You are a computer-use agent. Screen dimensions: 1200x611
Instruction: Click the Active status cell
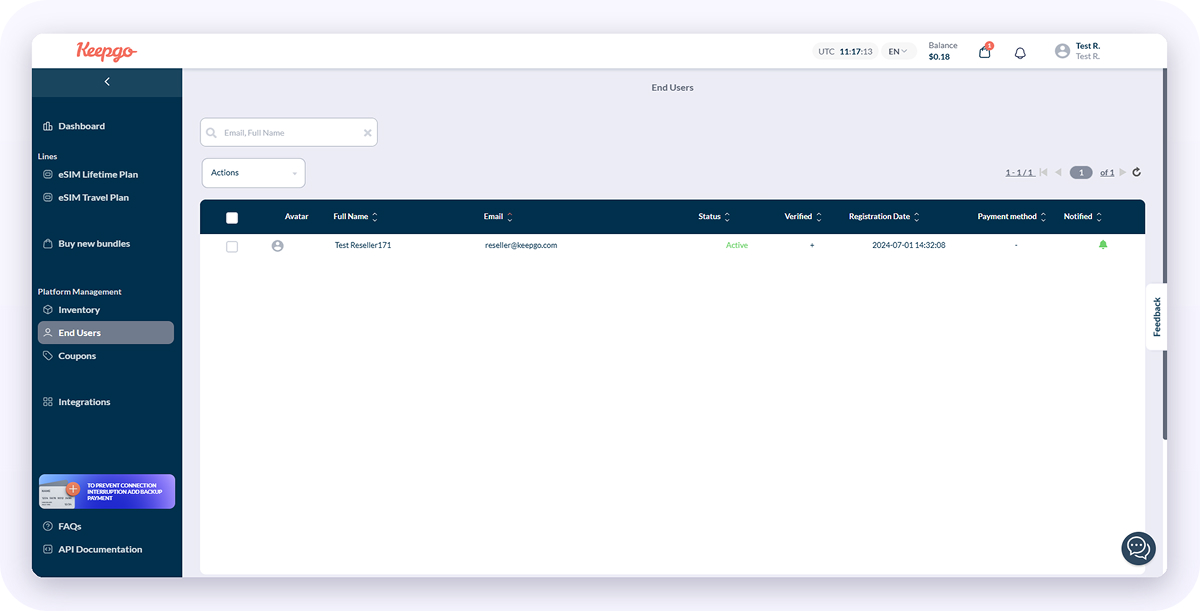(737, 245)
